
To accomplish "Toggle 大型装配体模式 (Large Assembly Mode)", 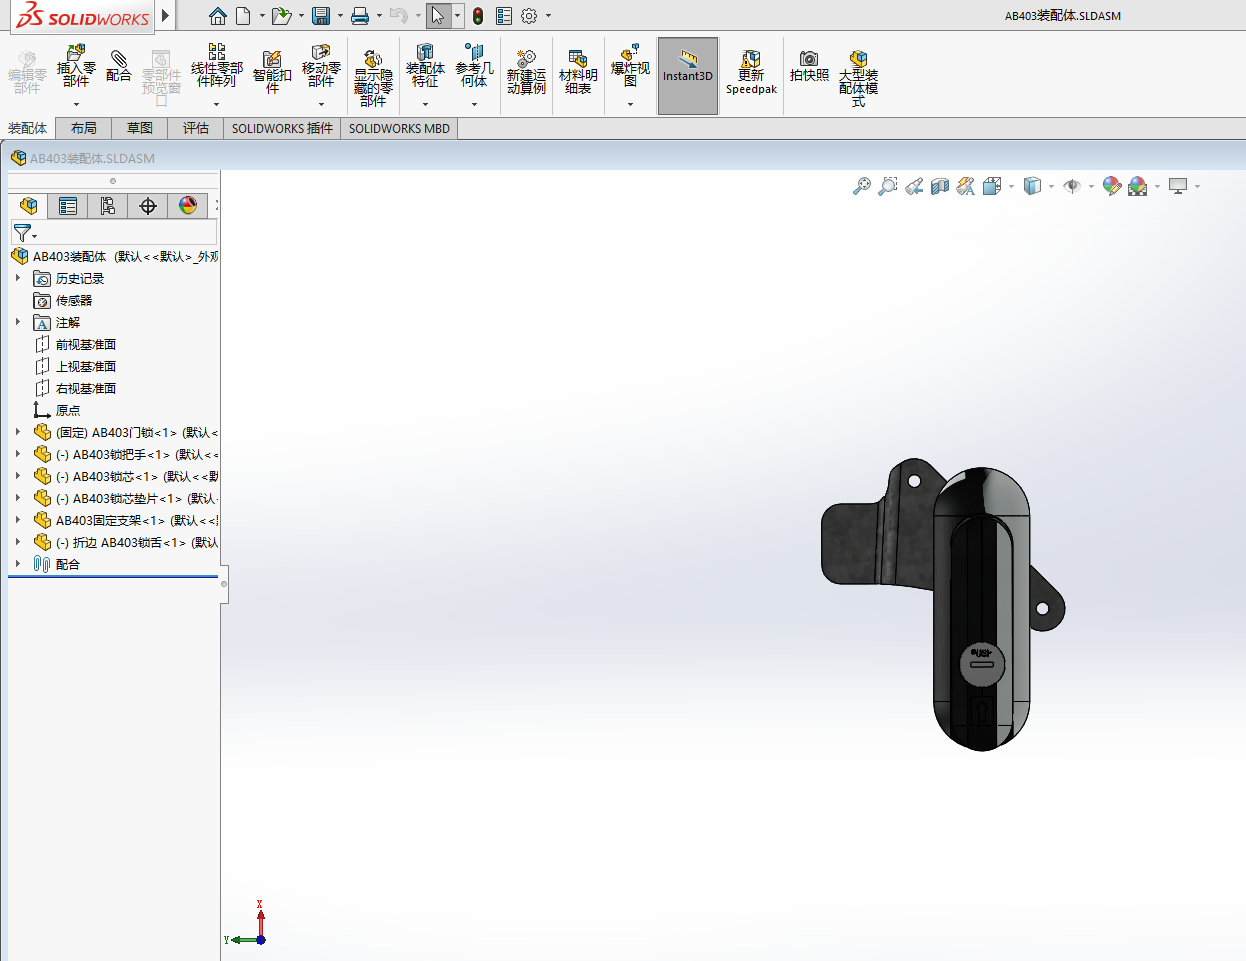I will click(x=858, y=78).
